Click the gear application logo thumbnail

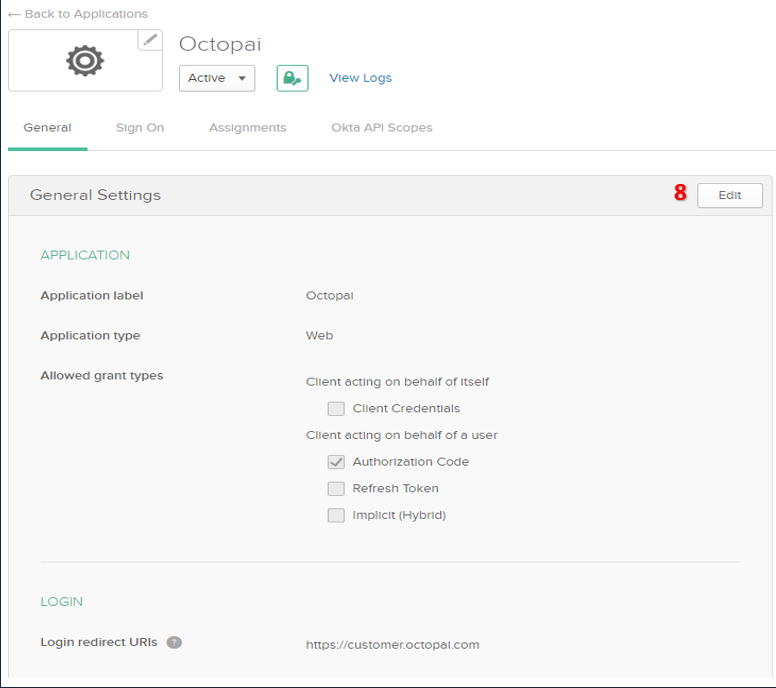tap(85, 60)
